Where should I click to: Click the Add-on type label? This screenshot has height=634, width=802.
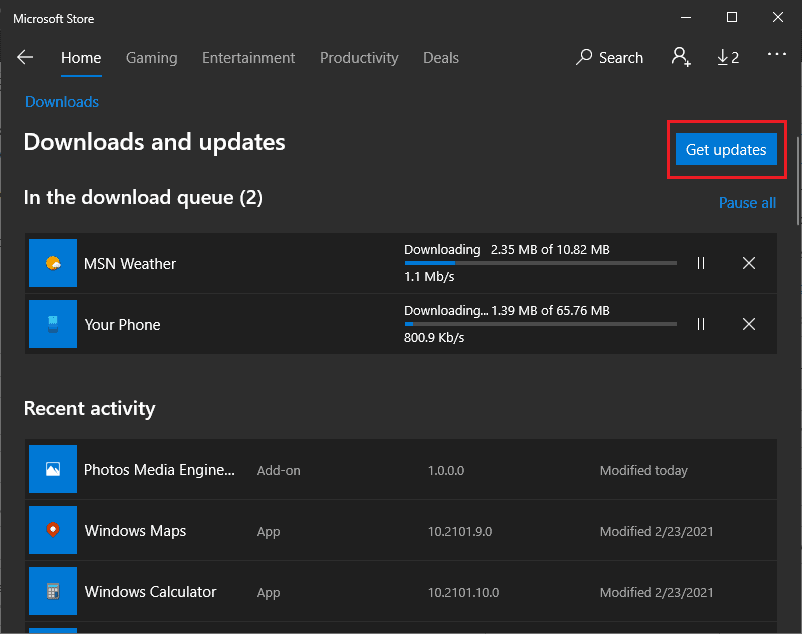[278, 470]
